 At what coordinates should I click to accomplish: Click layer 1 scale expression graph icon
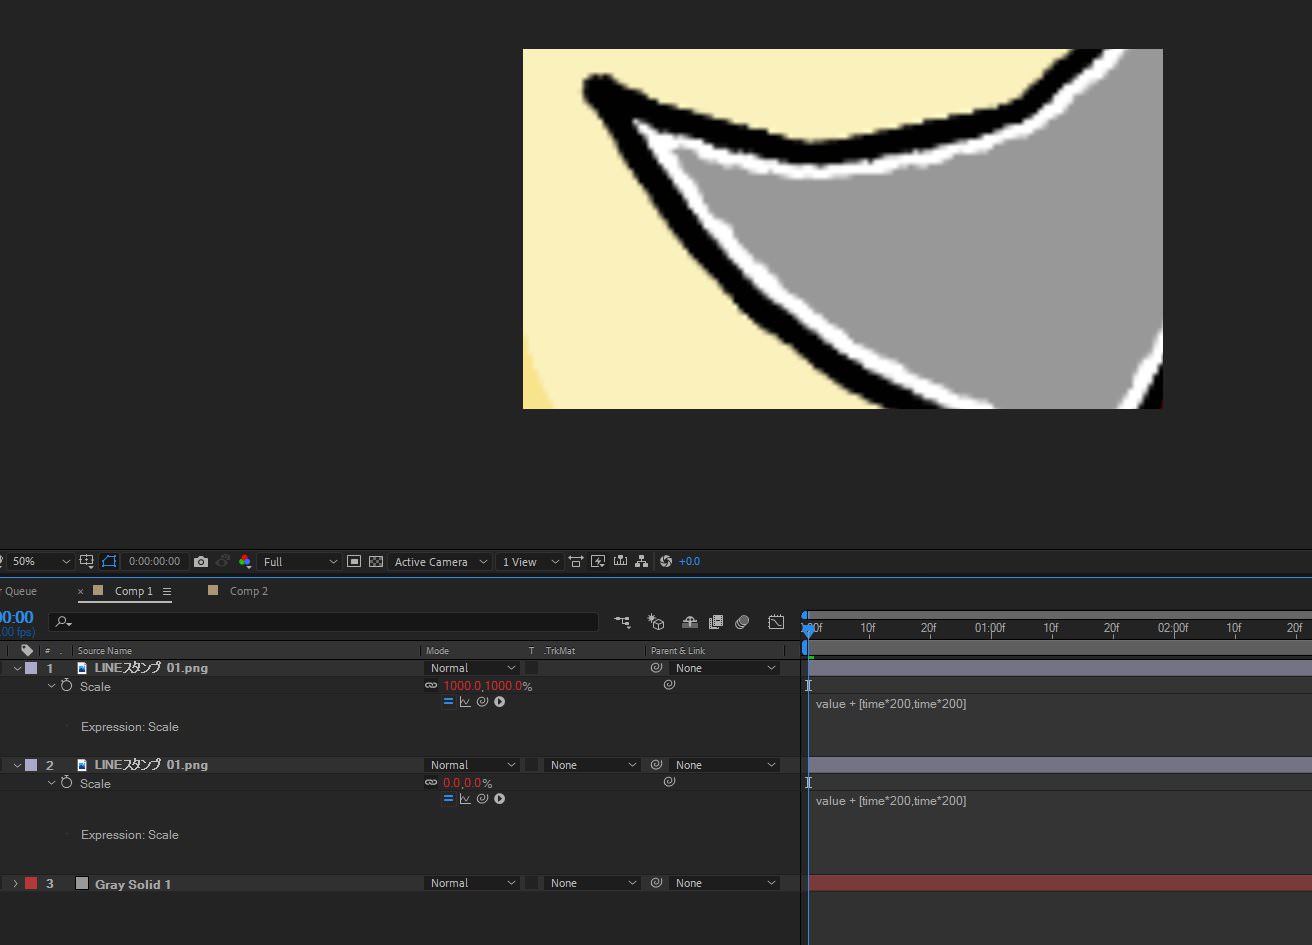coord(465,702)
